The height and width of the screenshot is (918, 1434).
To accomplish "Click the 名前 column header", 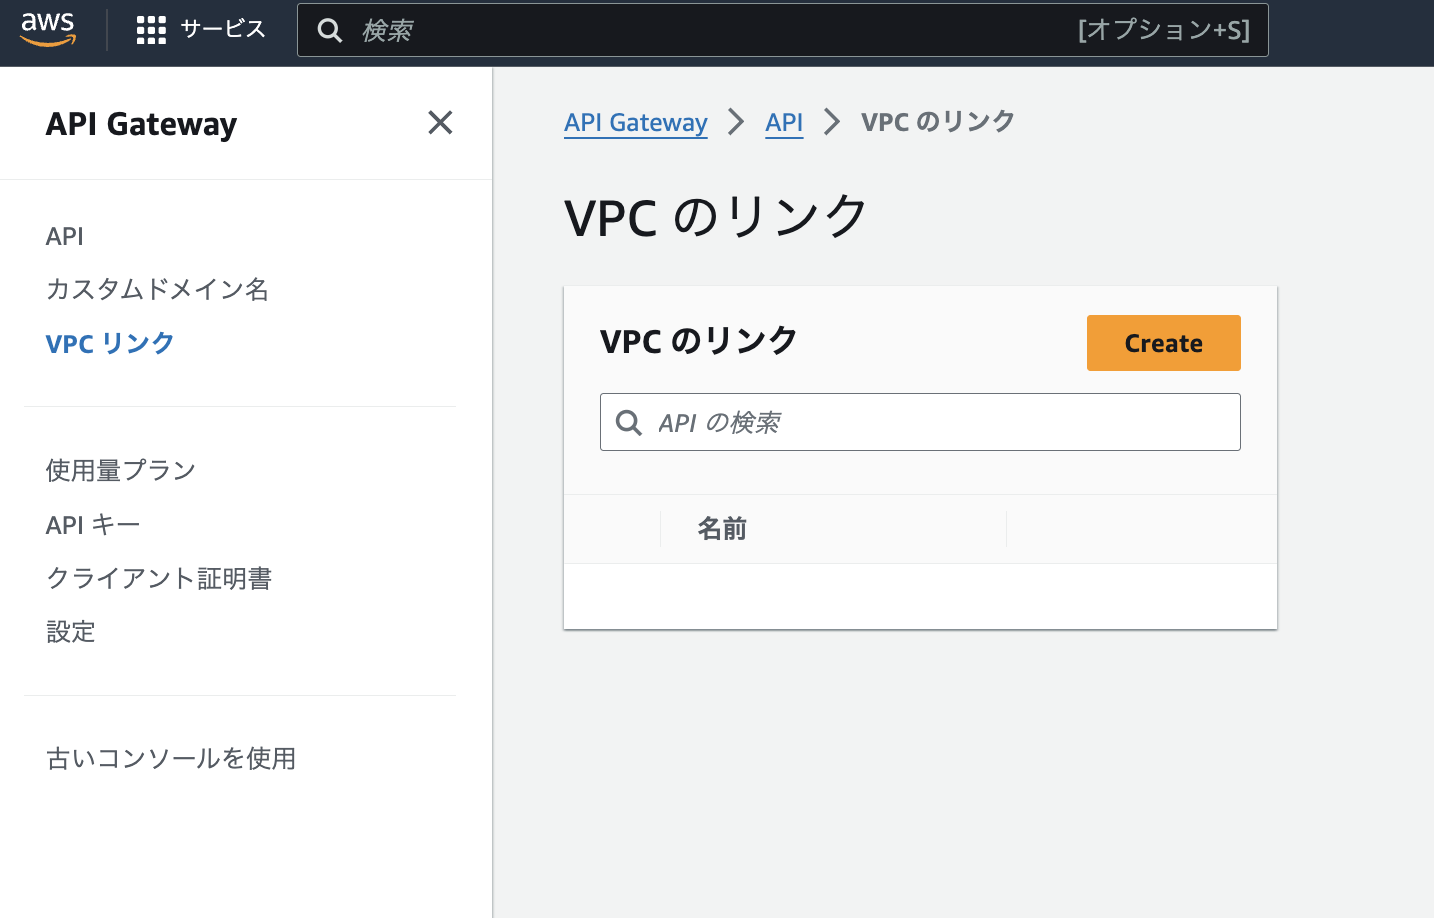I will [x=722, y=529].
